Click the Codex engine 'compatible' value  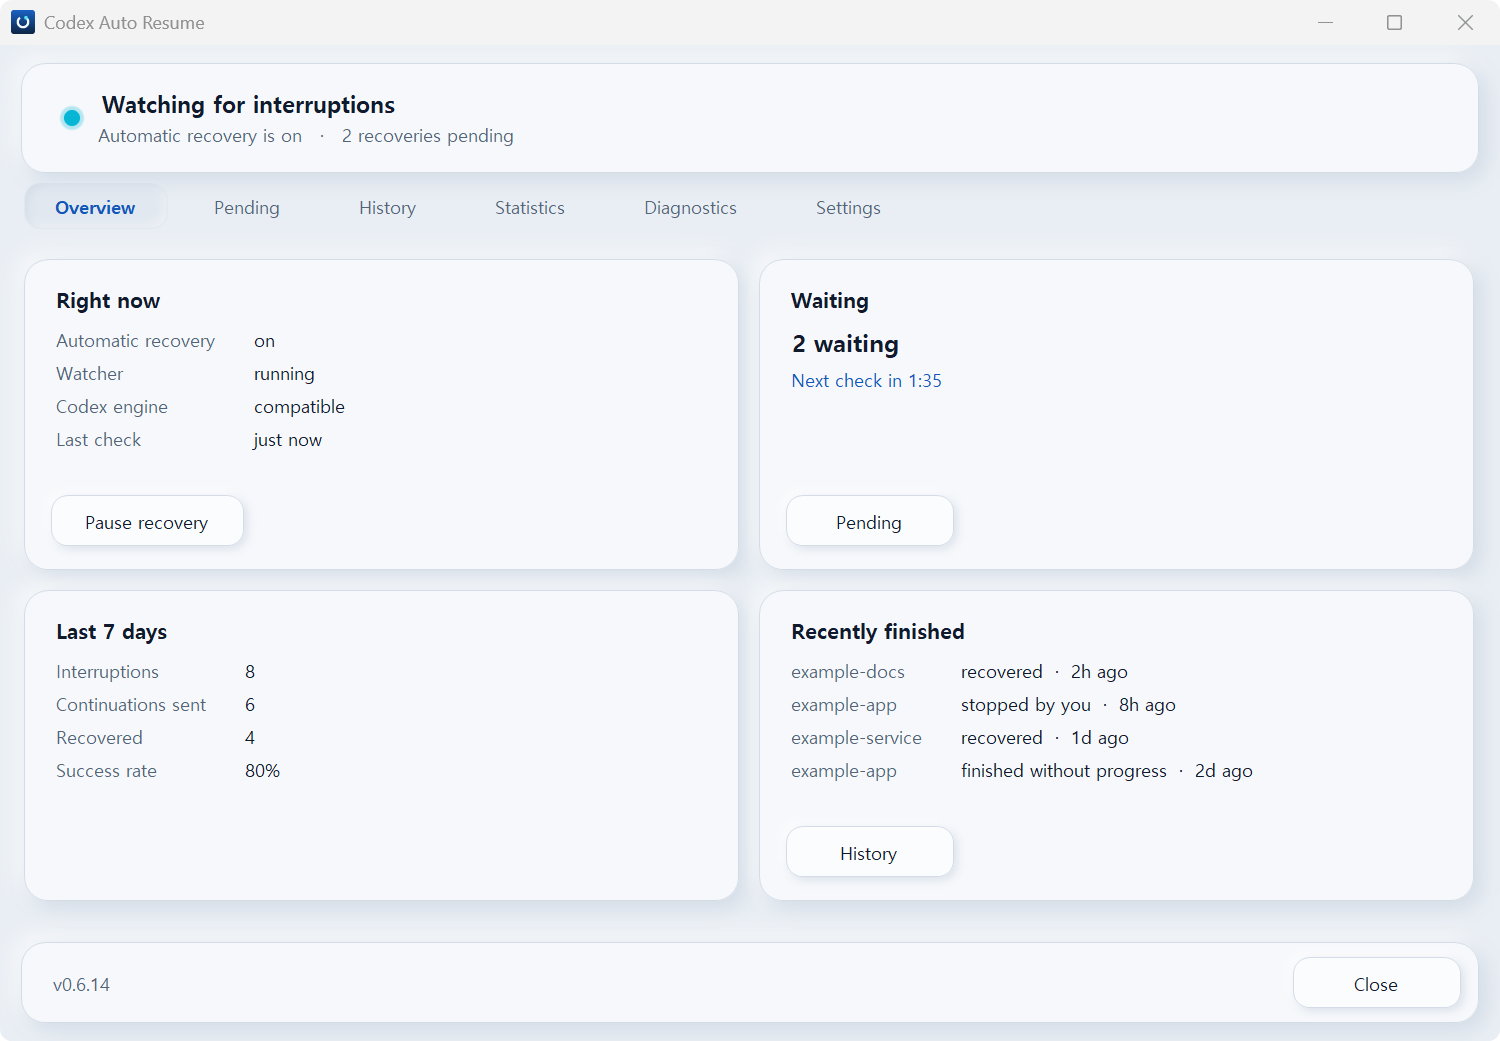[x=299, y=407]
